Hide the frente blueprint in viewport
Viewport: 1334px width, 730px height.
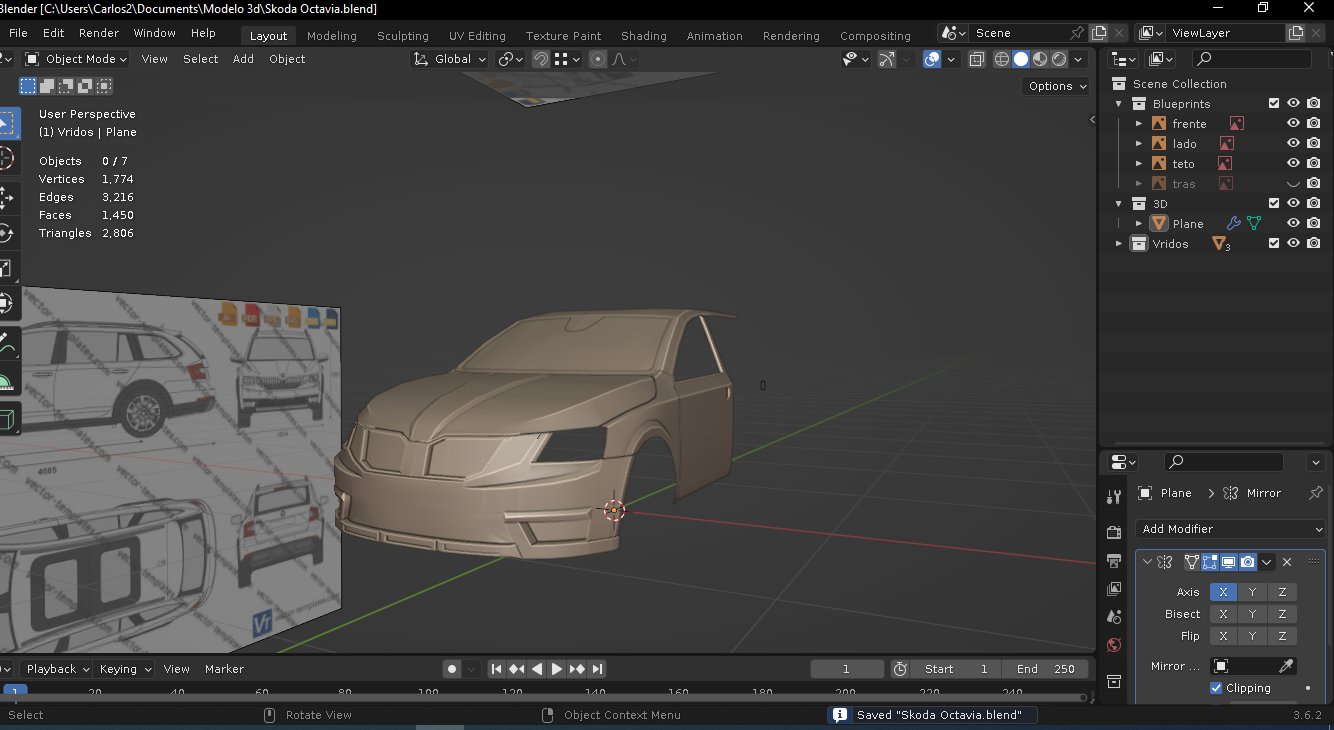coord(1293,124)
